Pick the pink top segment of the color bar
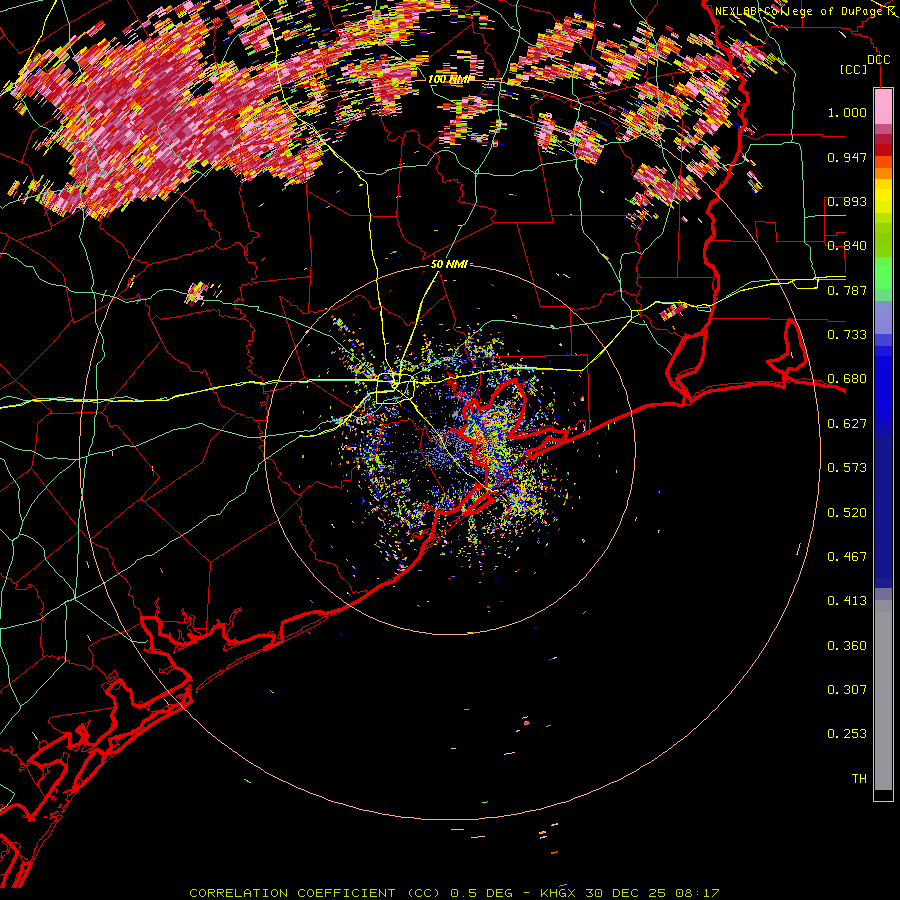 pos(883,106)
